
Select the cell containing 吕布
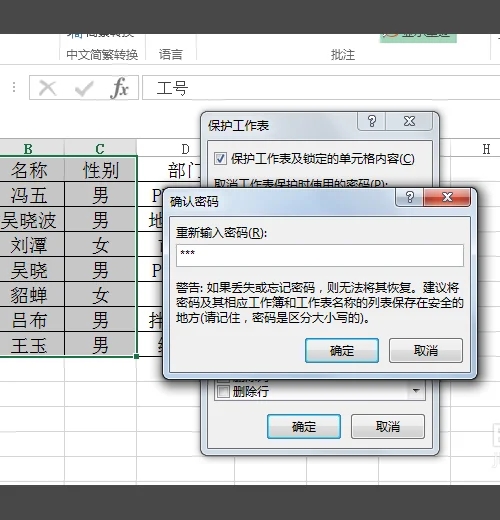pyautogui.click(x=29, y=320)
